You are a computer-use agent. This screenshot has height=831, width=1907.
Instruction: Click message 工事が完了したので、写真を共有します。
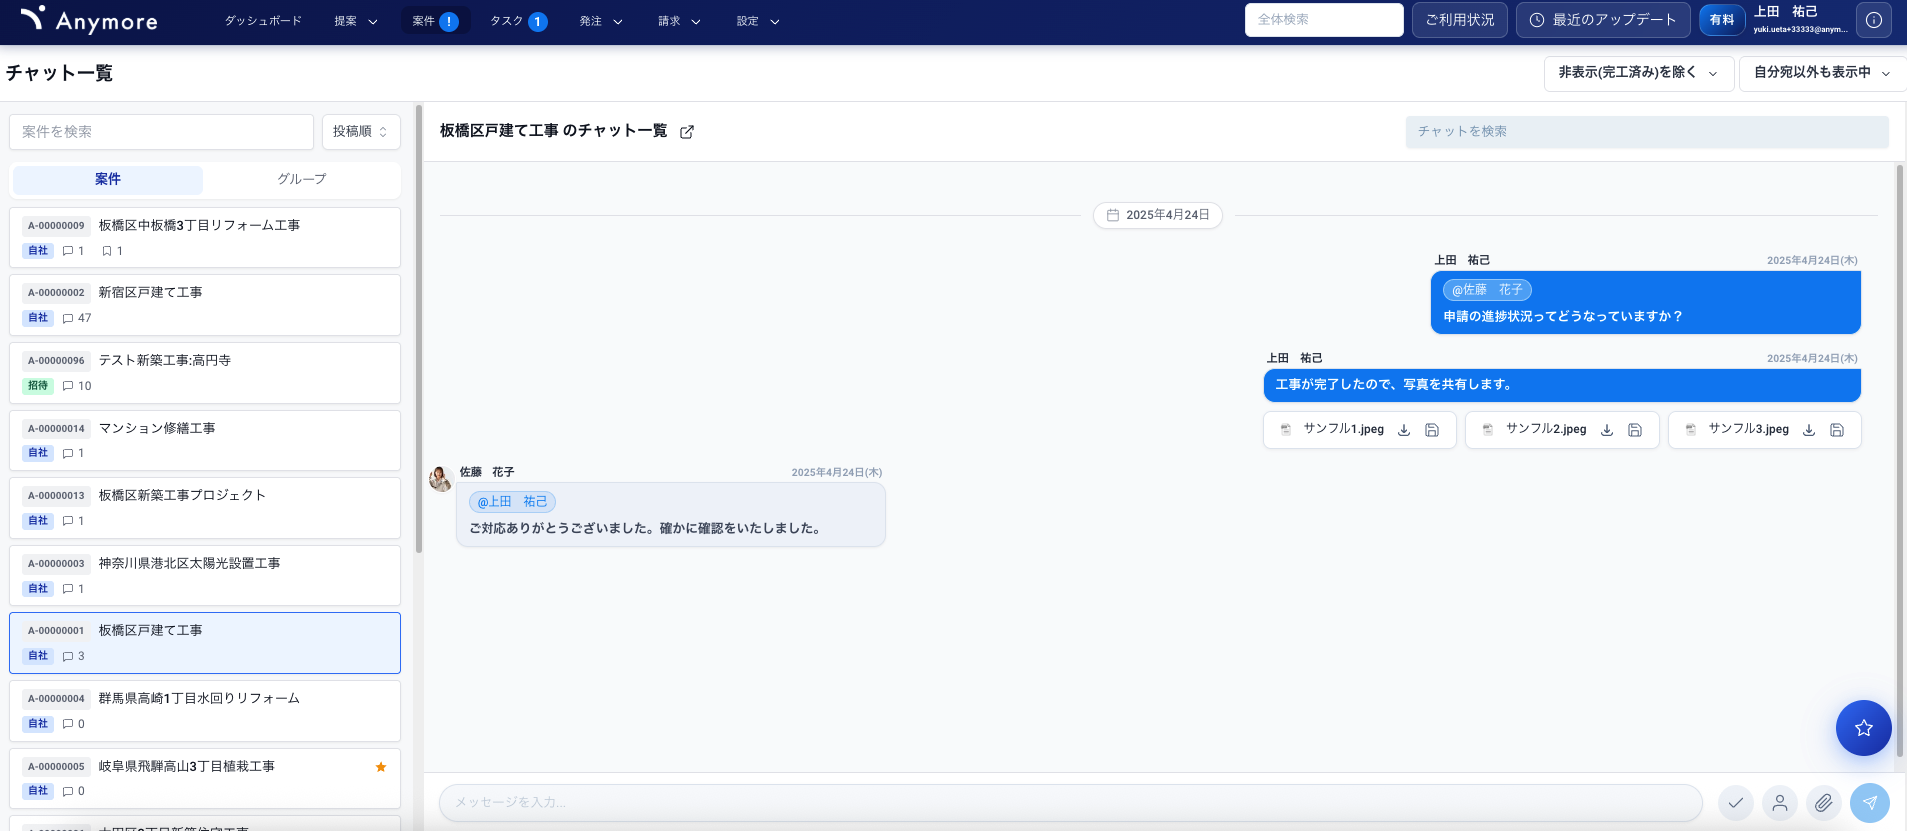(x=1561, y=385)
